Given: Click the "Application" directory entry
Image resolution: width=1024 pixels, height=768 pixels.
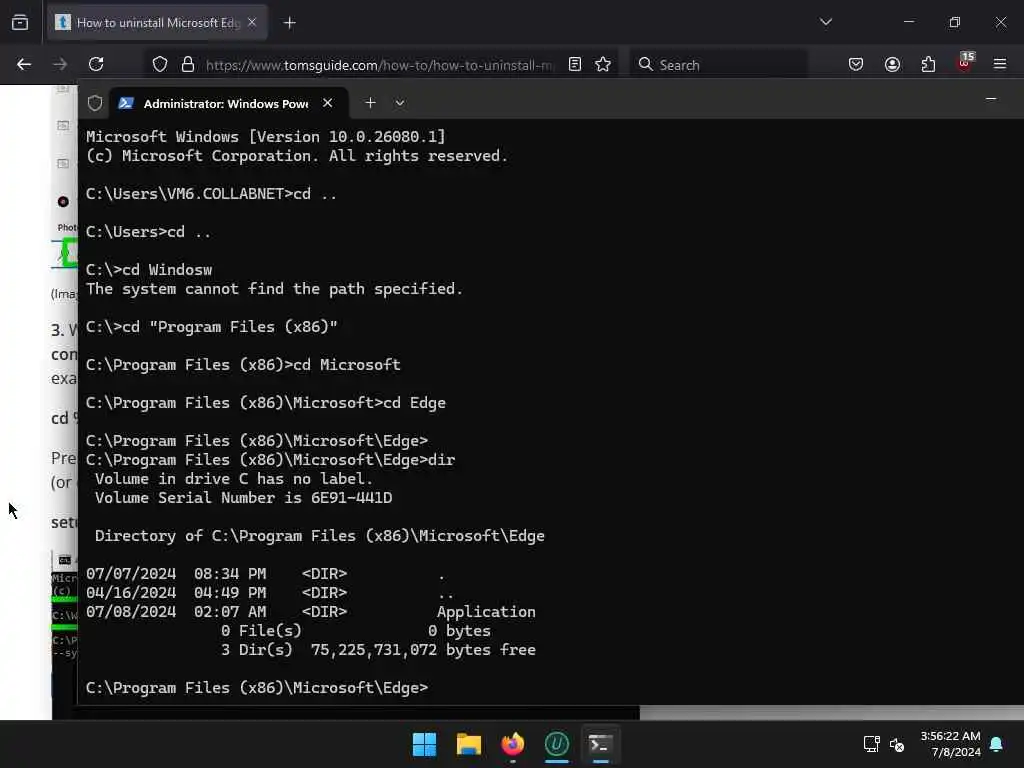Looking at the screenshot, I should (486, 612).
